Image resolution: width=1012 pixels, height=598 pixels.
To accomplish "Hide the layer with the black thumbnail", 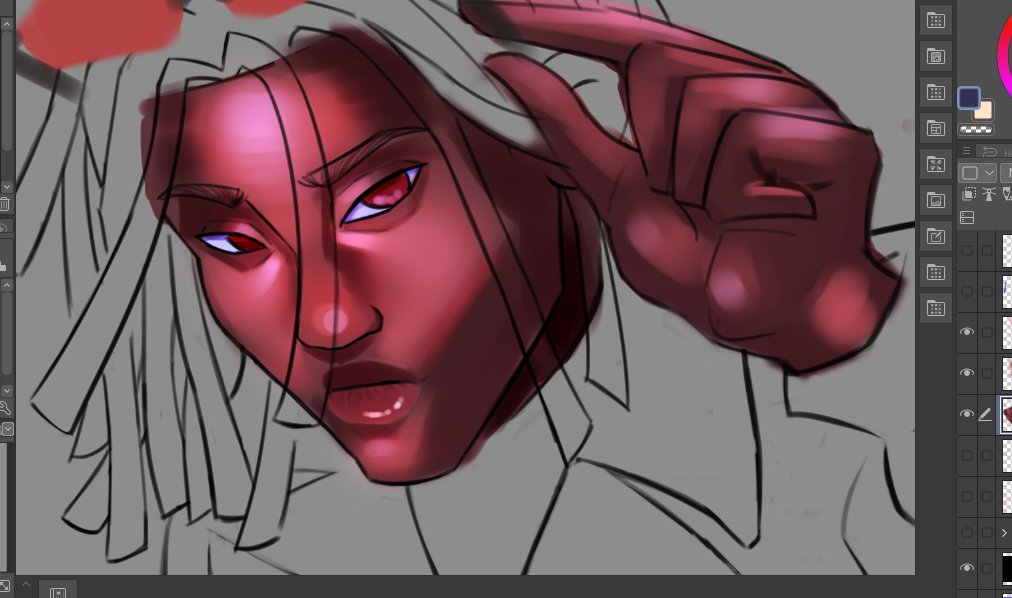I will [967, 568].
